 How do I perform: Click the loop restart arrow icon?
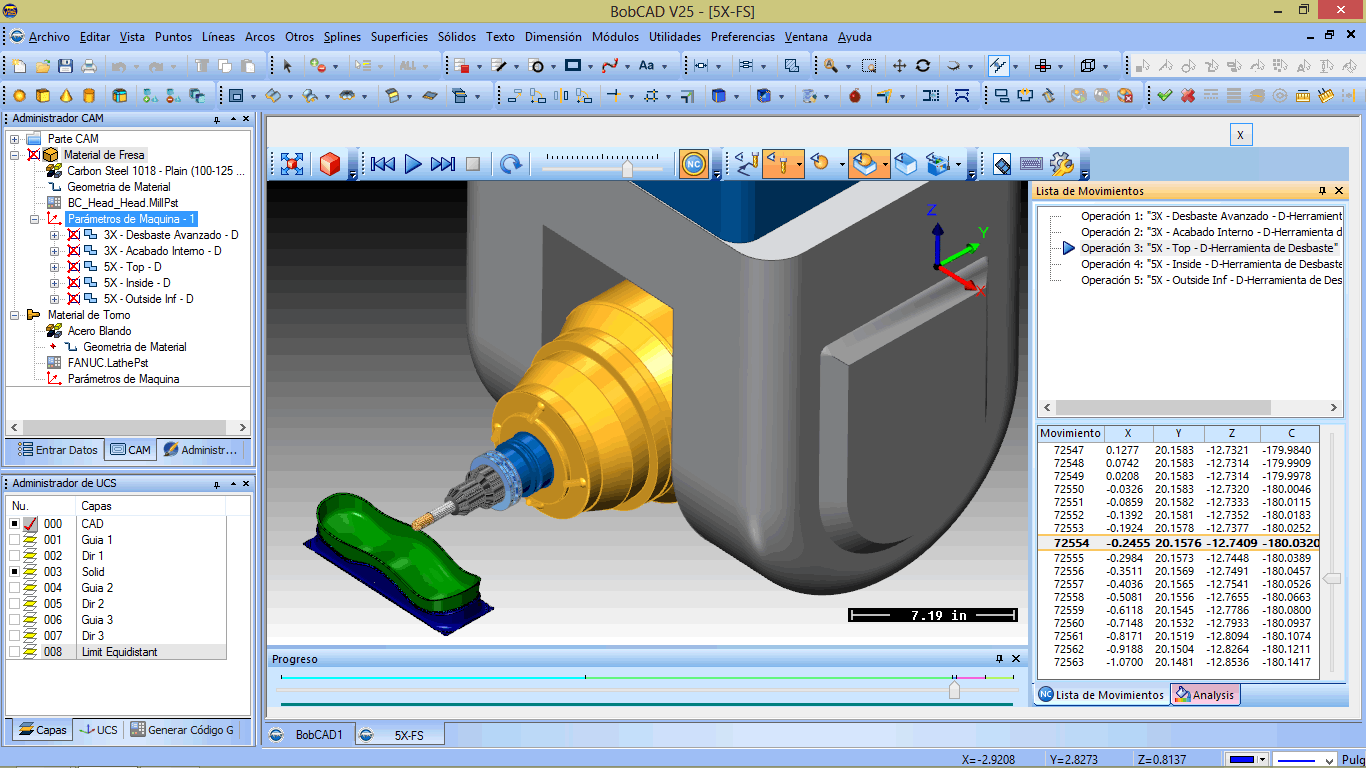click(511, 164)
